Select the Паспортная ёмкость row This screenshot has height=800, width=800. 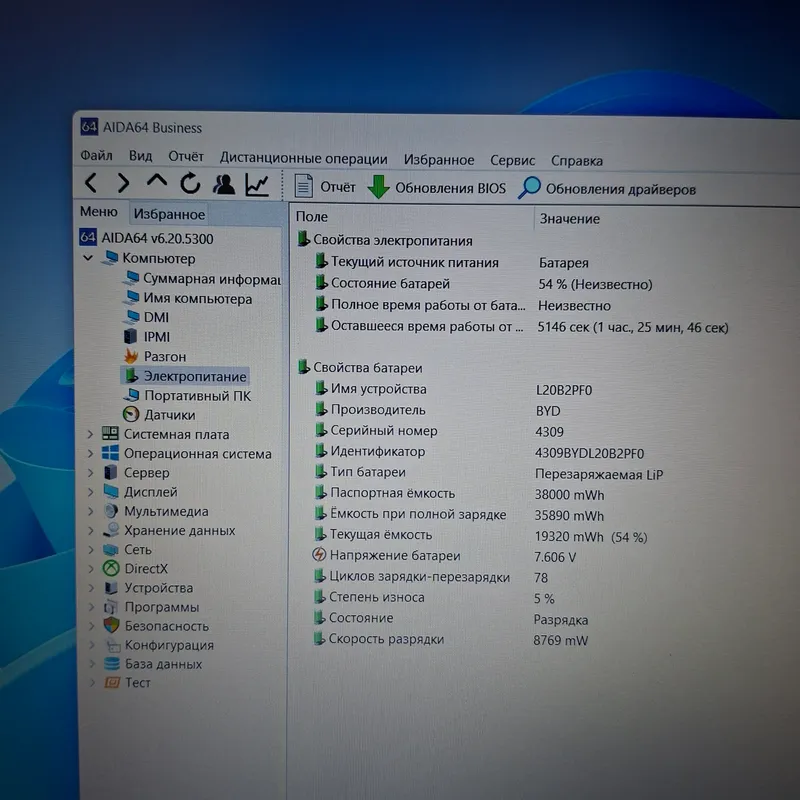click(x=459, y=494)
